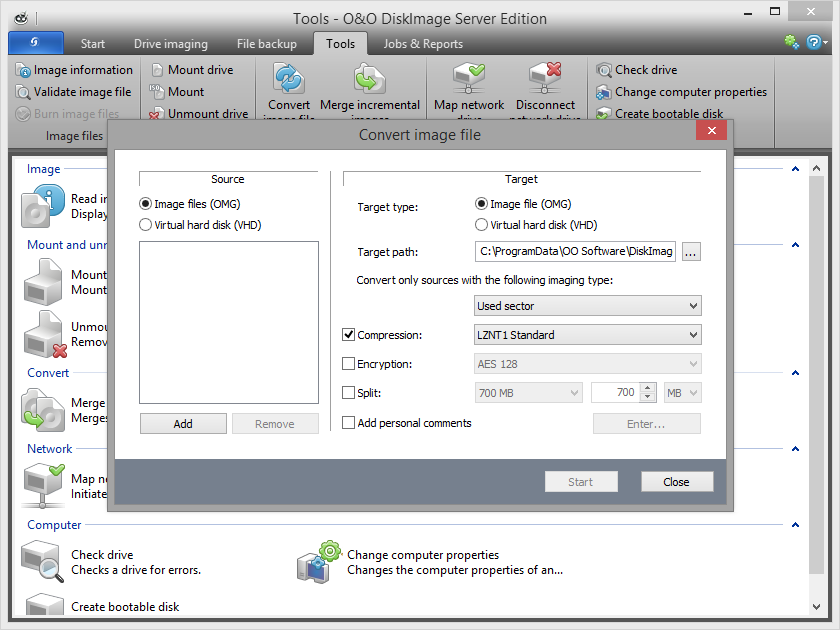Select the Tools tab
The image size is (840, 630).
tap(341, 44)
